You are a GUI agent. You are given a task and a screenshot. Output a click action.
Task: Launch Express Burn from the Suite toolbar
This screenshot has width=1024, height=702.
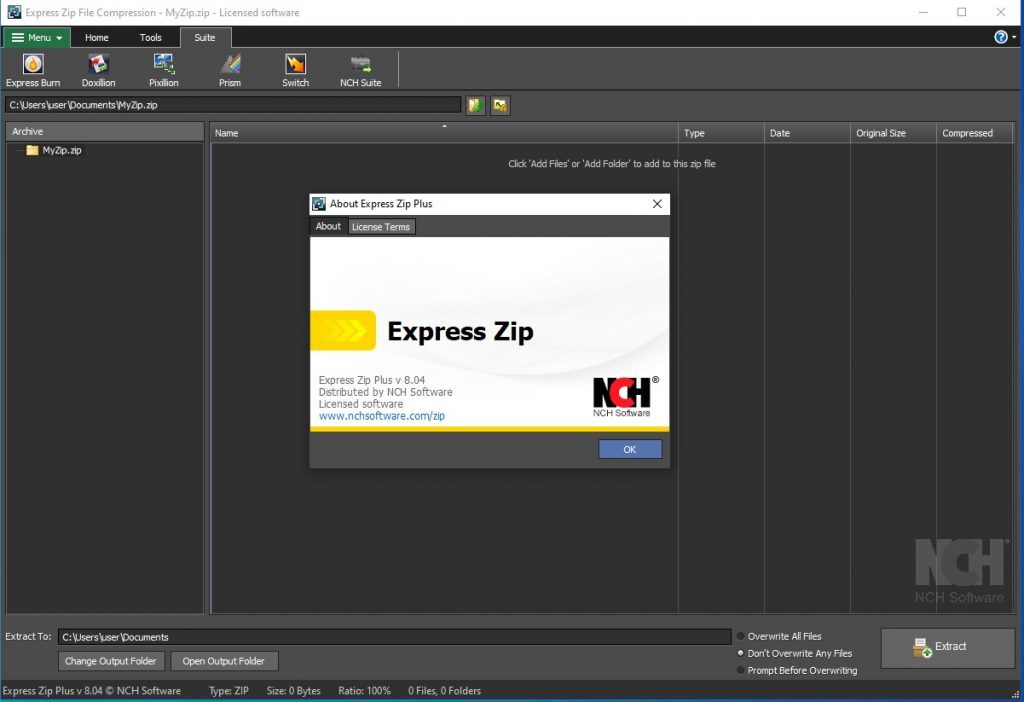coord(33,70)
